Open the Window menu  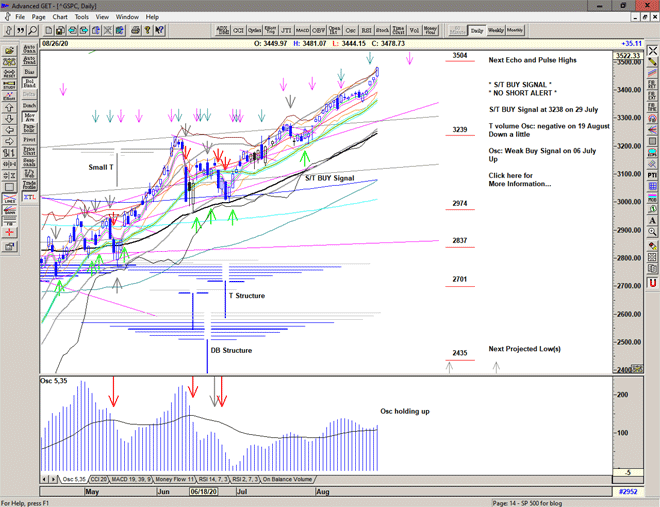click(x=127, y=17)
